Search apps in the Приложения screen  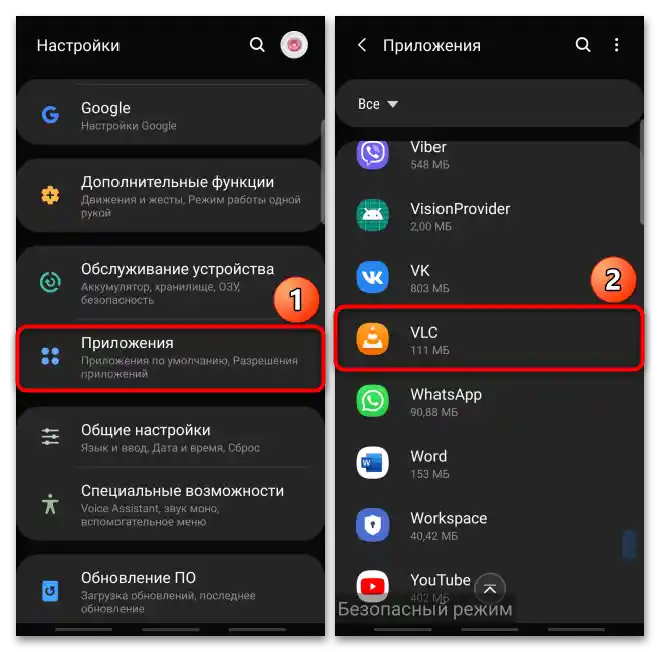[x=583, y=45]
